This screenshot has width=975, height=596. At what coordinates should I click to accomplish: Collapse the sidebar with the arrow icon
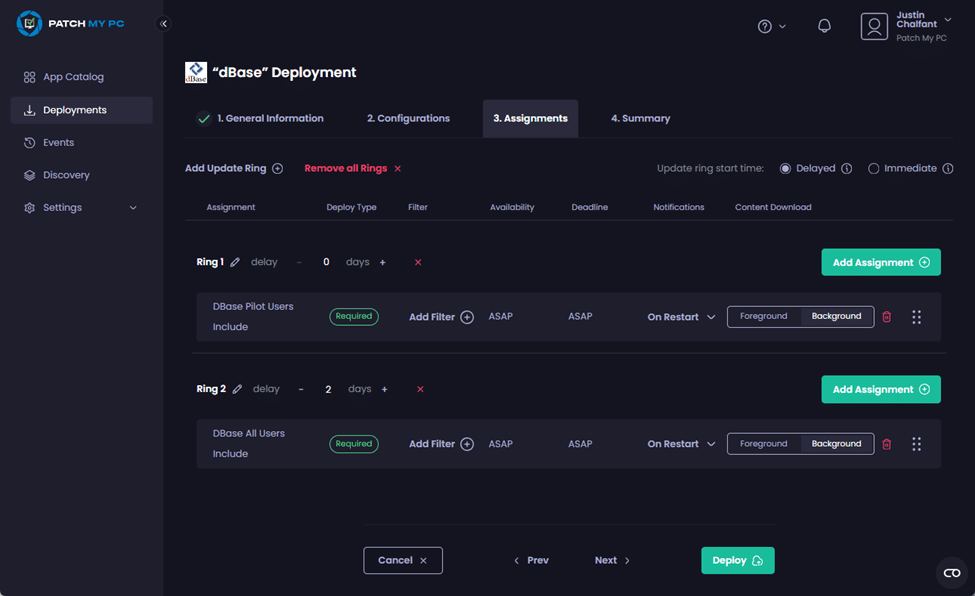(x=164, y=24)
